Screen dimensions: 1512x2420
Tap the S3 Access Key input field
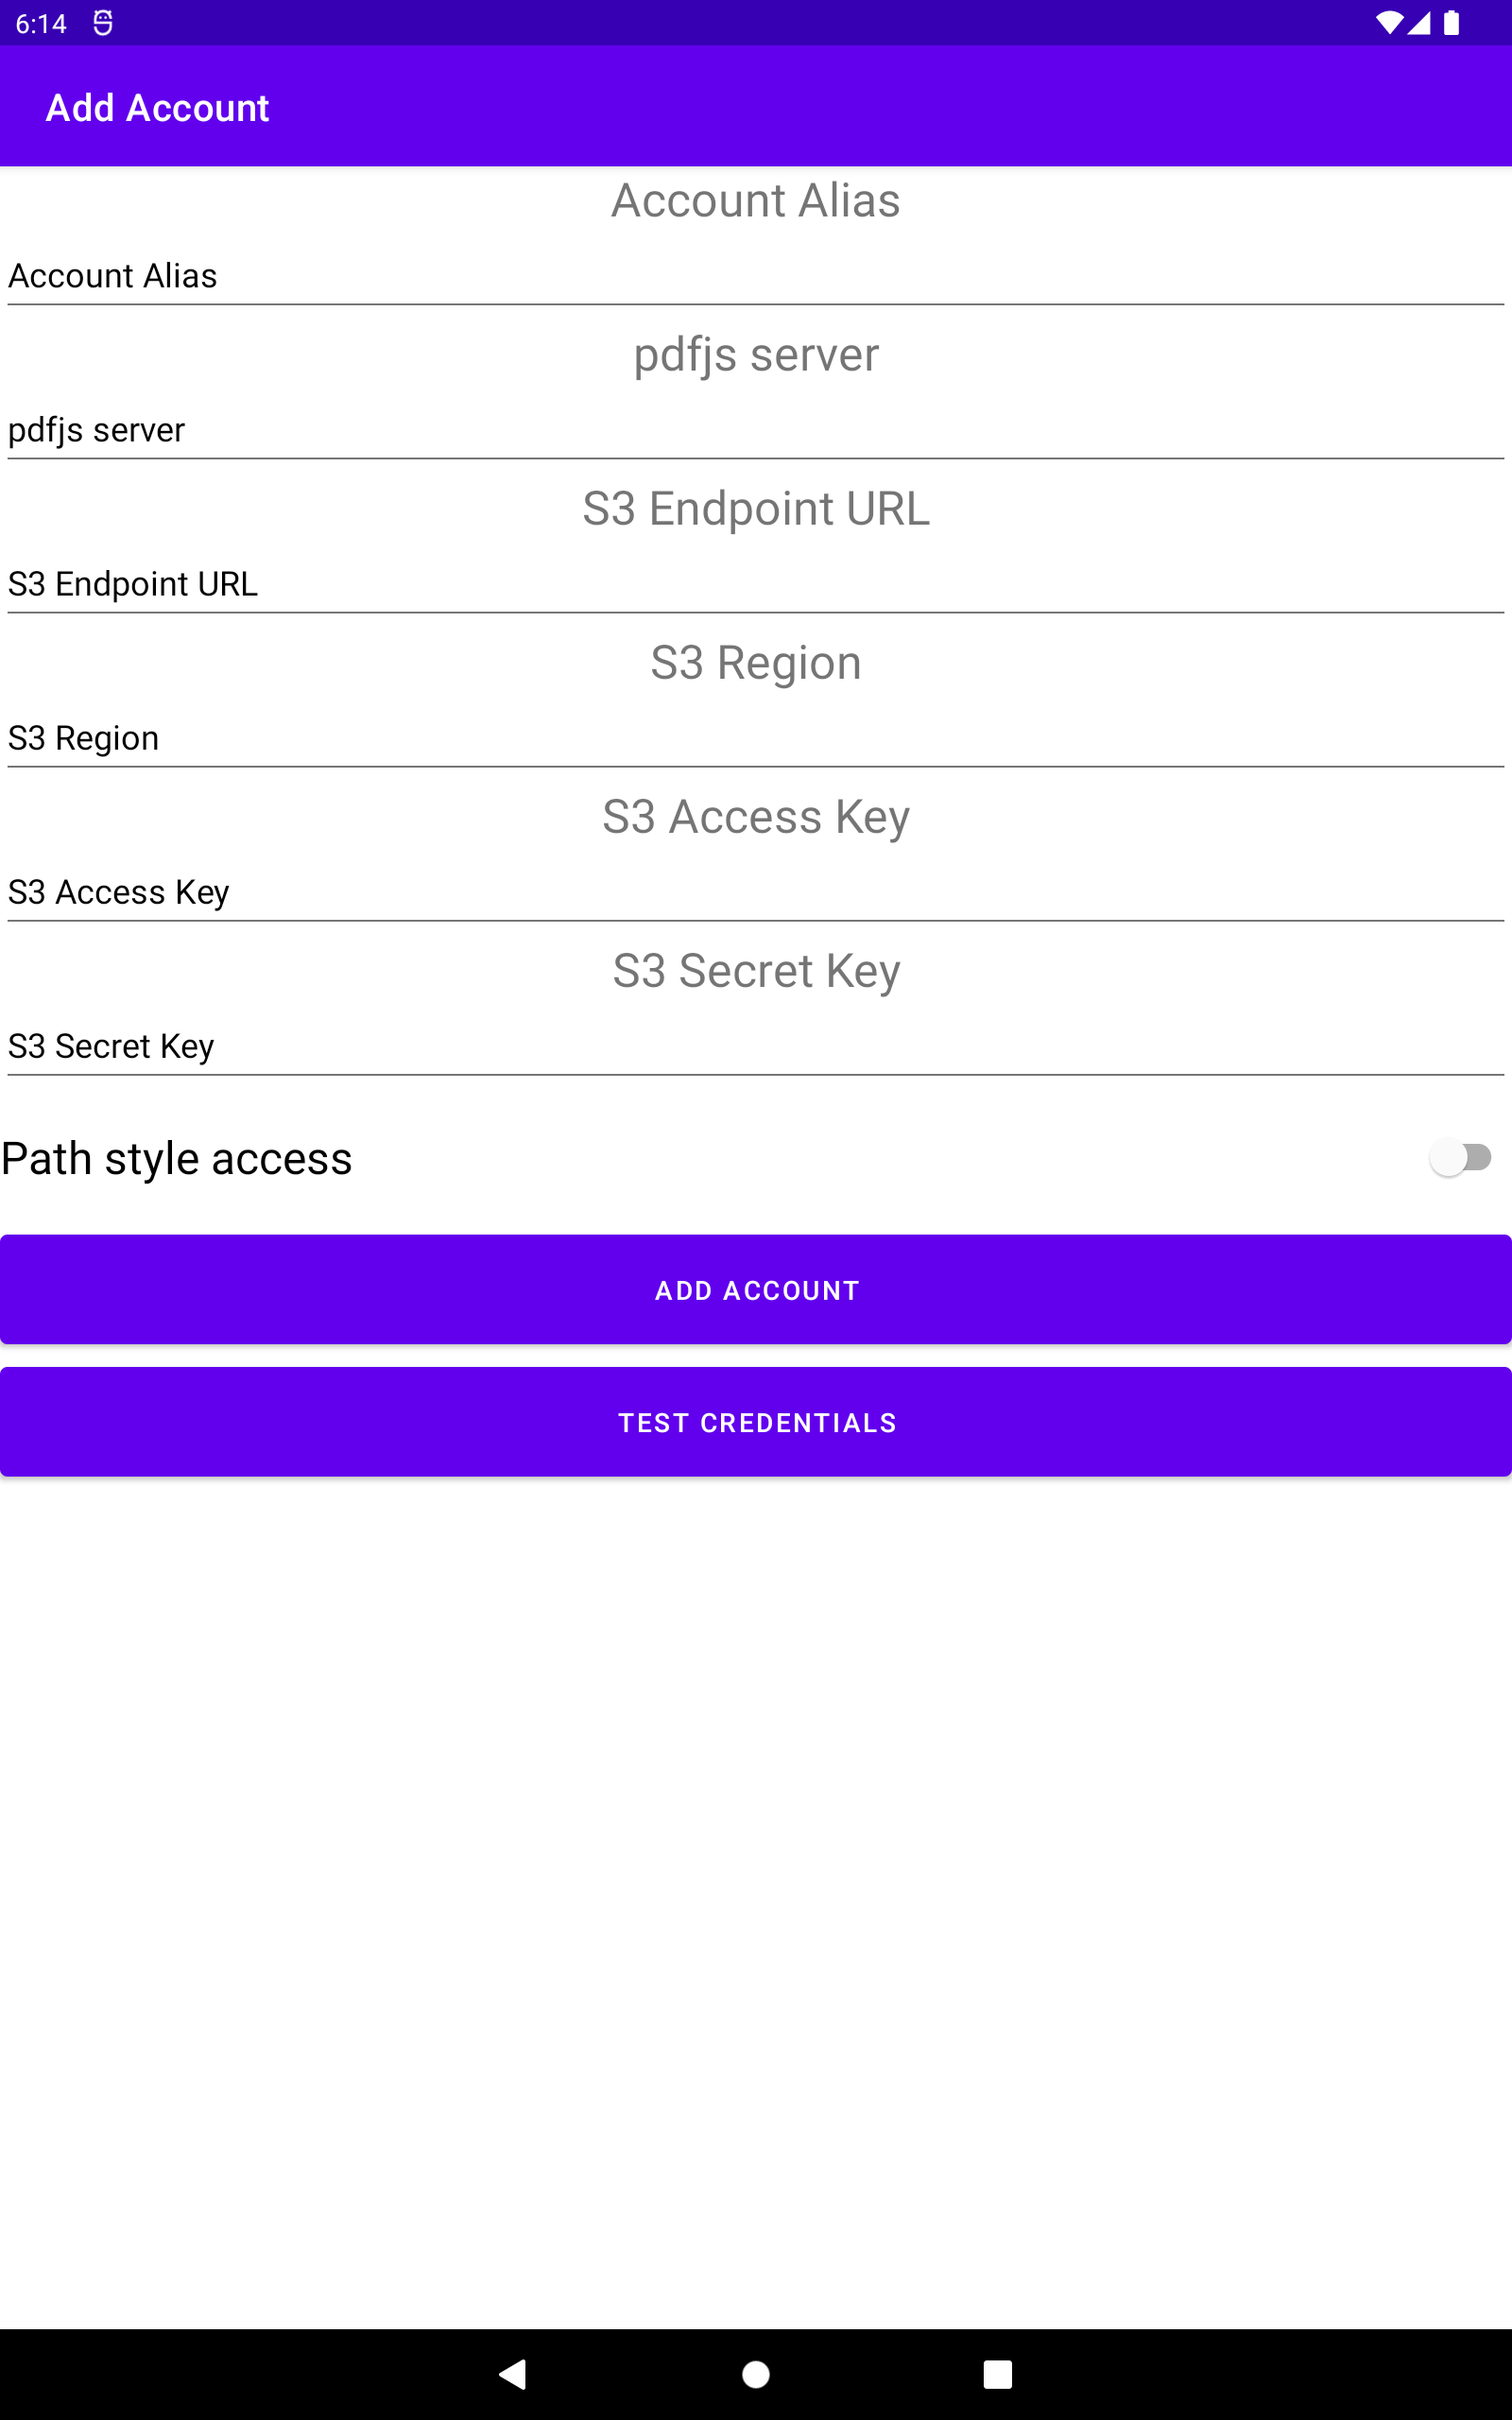click(756, 892)
